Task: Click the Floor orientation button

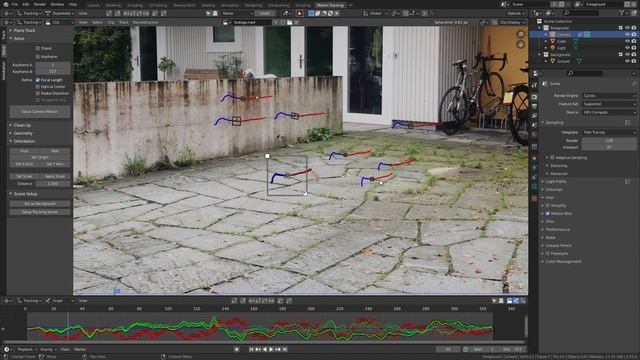Action: (x=24, y=151)
